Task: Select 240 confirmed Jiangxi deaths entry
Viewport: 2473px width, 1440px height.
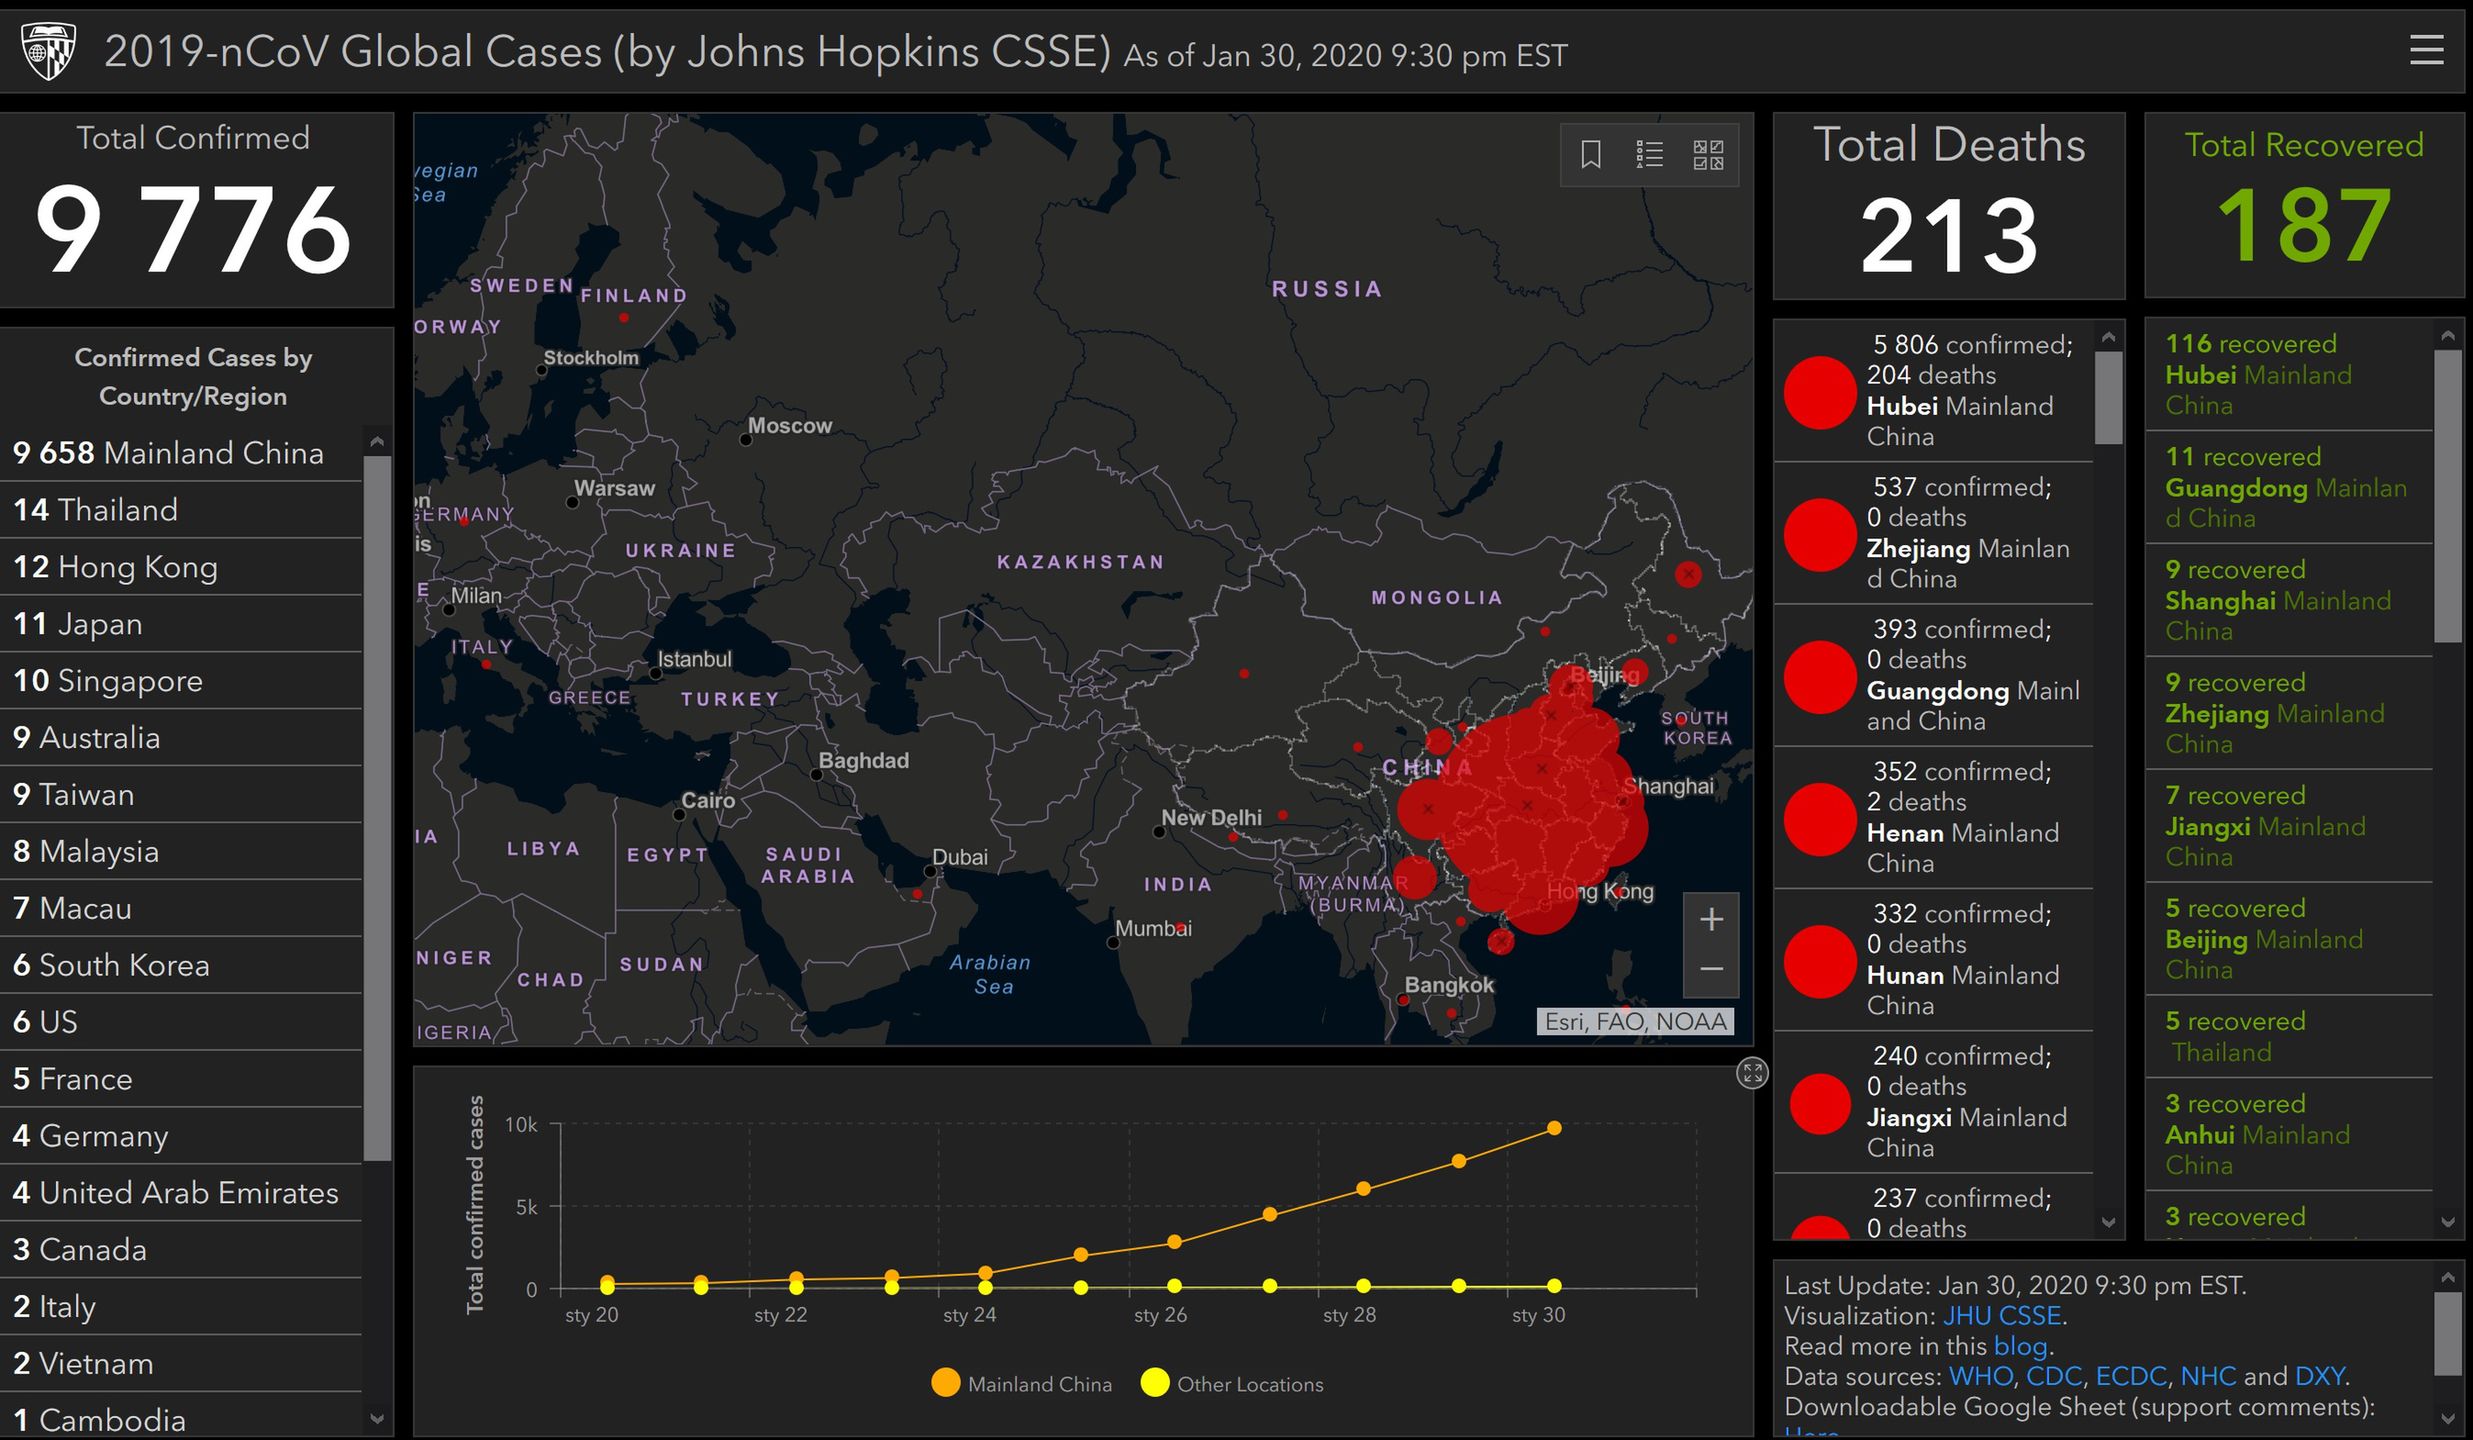Action: click(1933, 1102)
